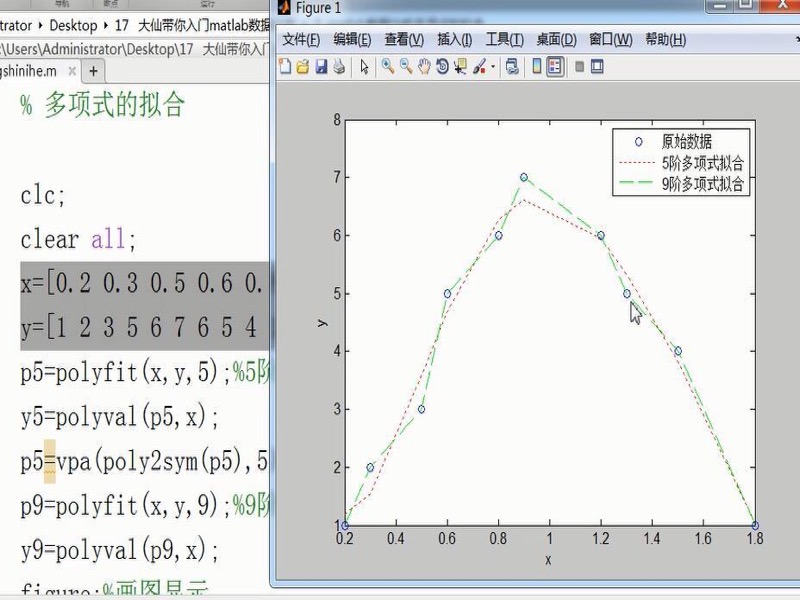Select the Data Cursor tool
This screenshot has width=800, height=600.
(460, 66)
